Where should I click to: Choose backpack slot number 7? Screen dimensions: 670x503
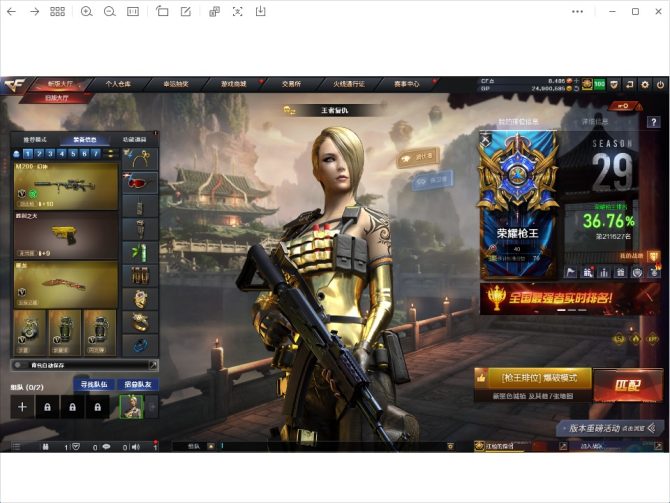[96, 153]
